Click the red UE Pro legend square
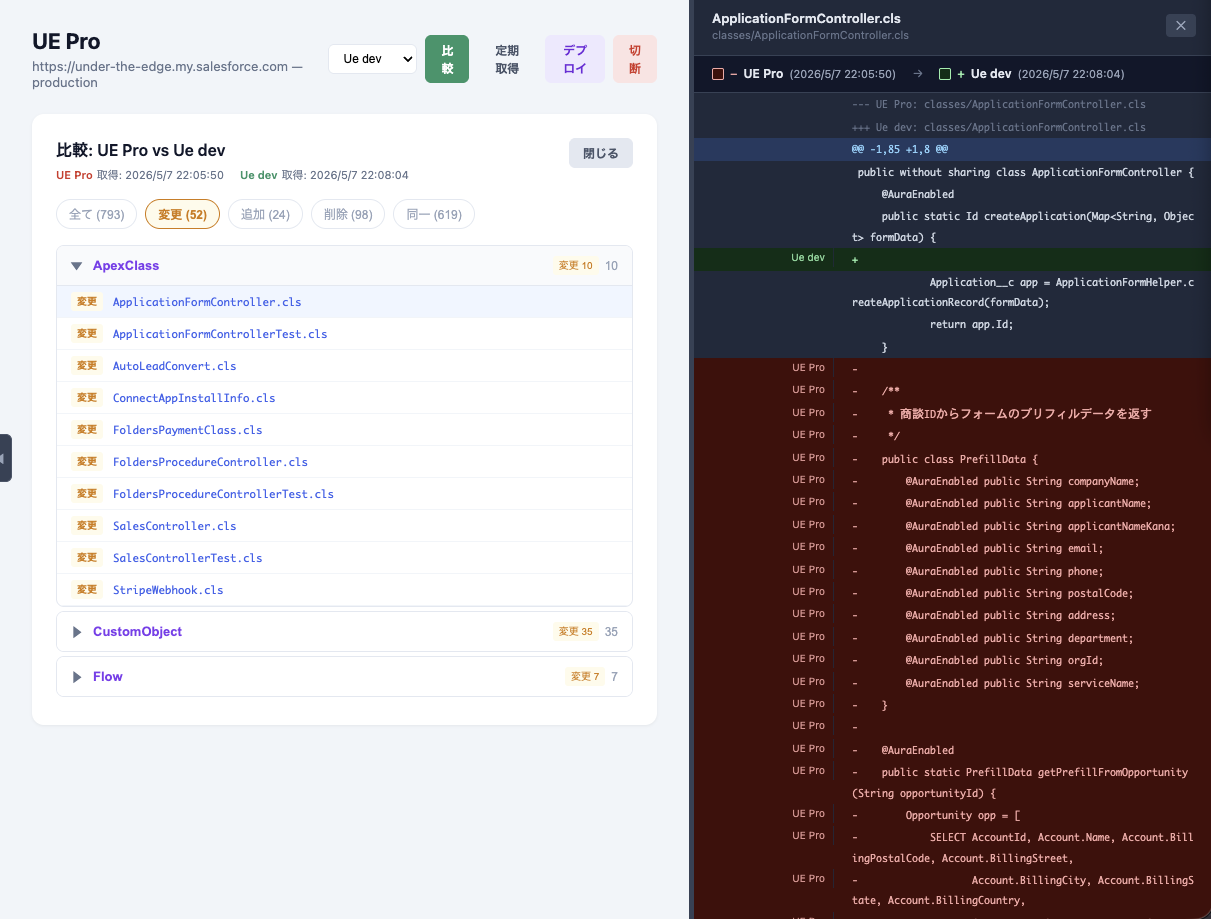1211x919 pixels. [718, 74]
